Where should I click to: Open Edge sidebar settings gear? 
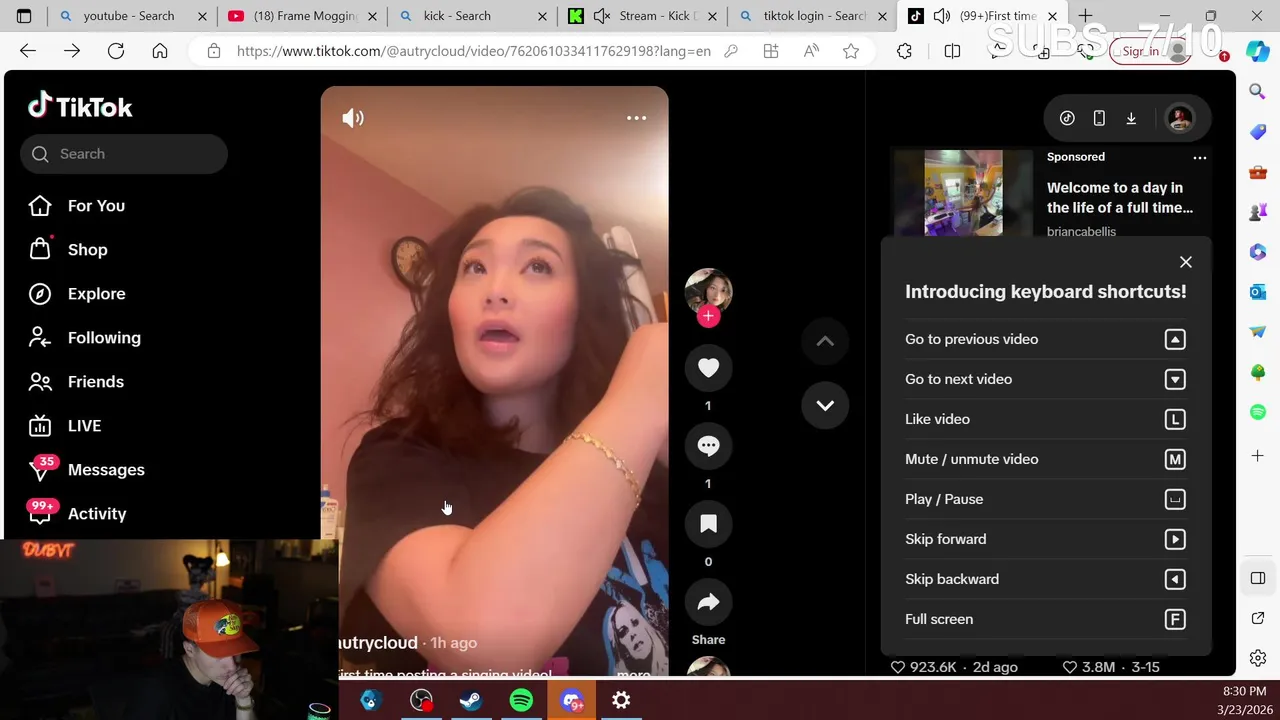coord(1258,658)
